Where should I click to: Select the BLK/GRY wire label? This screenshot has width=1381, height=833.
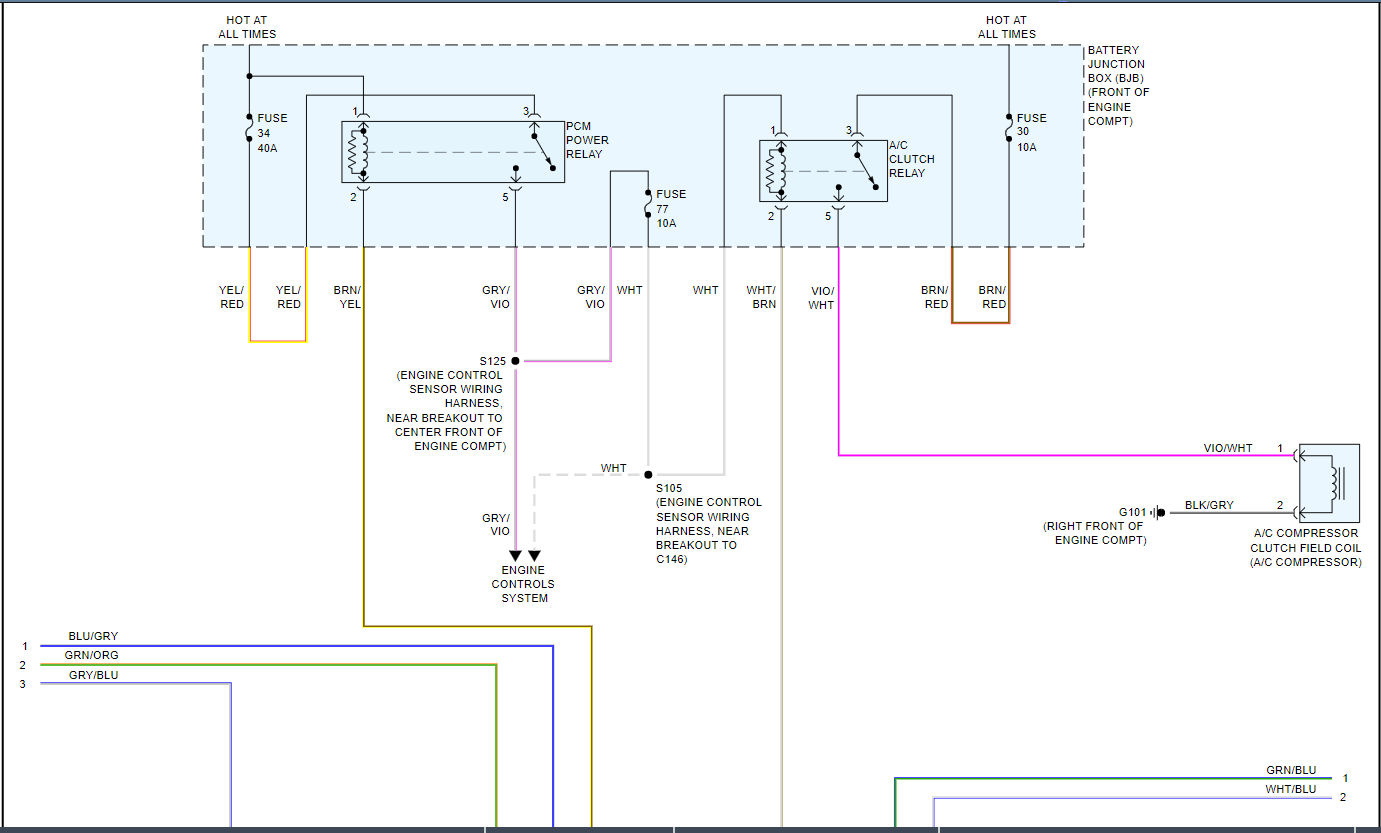(1209, 505)
